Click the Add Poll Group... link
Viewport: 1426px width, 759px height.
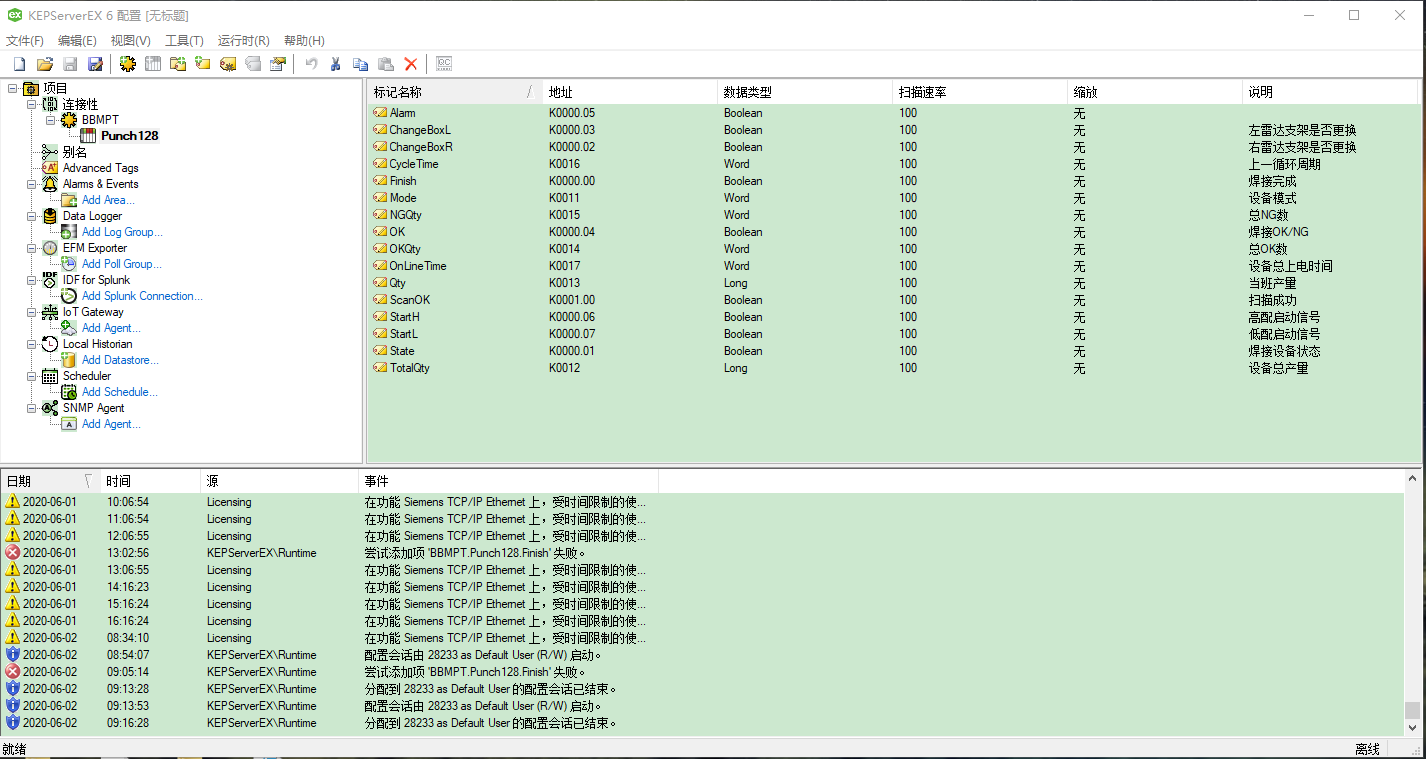pyautogui.click(x=122, y=264)
